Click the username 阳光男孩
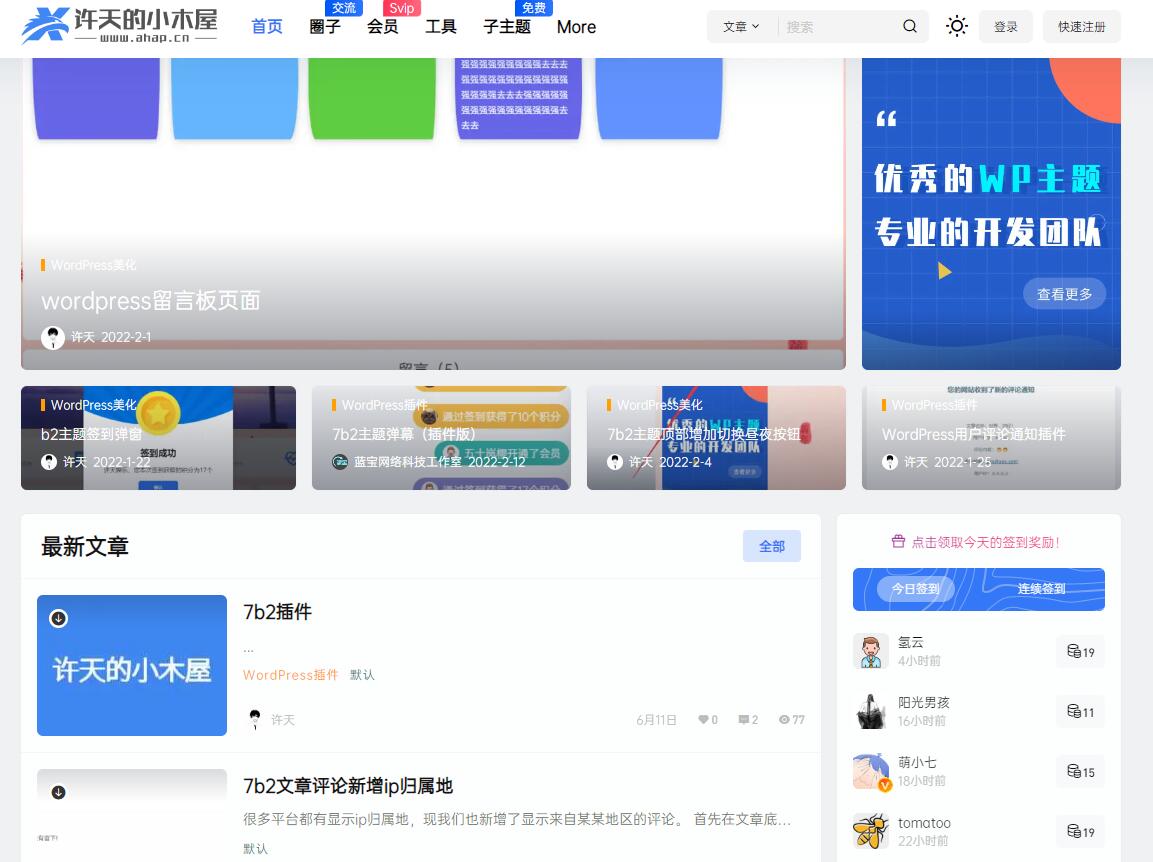Screen dimensions: 1153x862 (x=924, y=702)
